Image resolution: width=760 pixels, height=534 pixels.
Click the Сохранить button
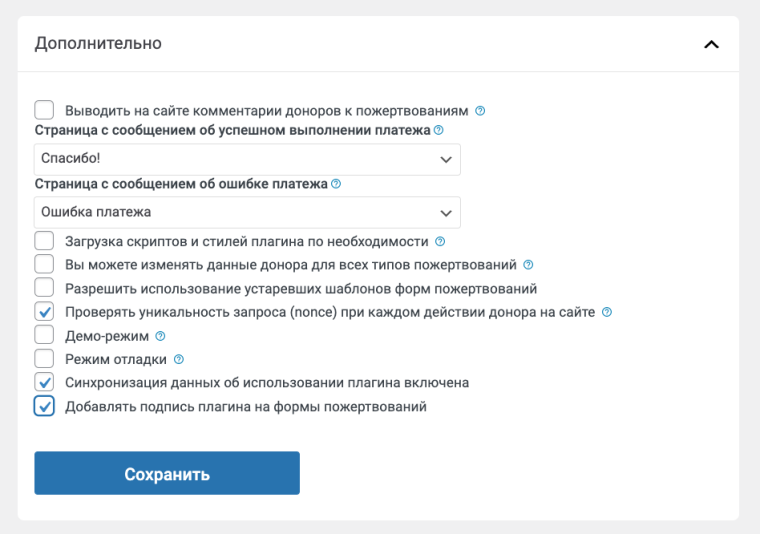[167, 473]
